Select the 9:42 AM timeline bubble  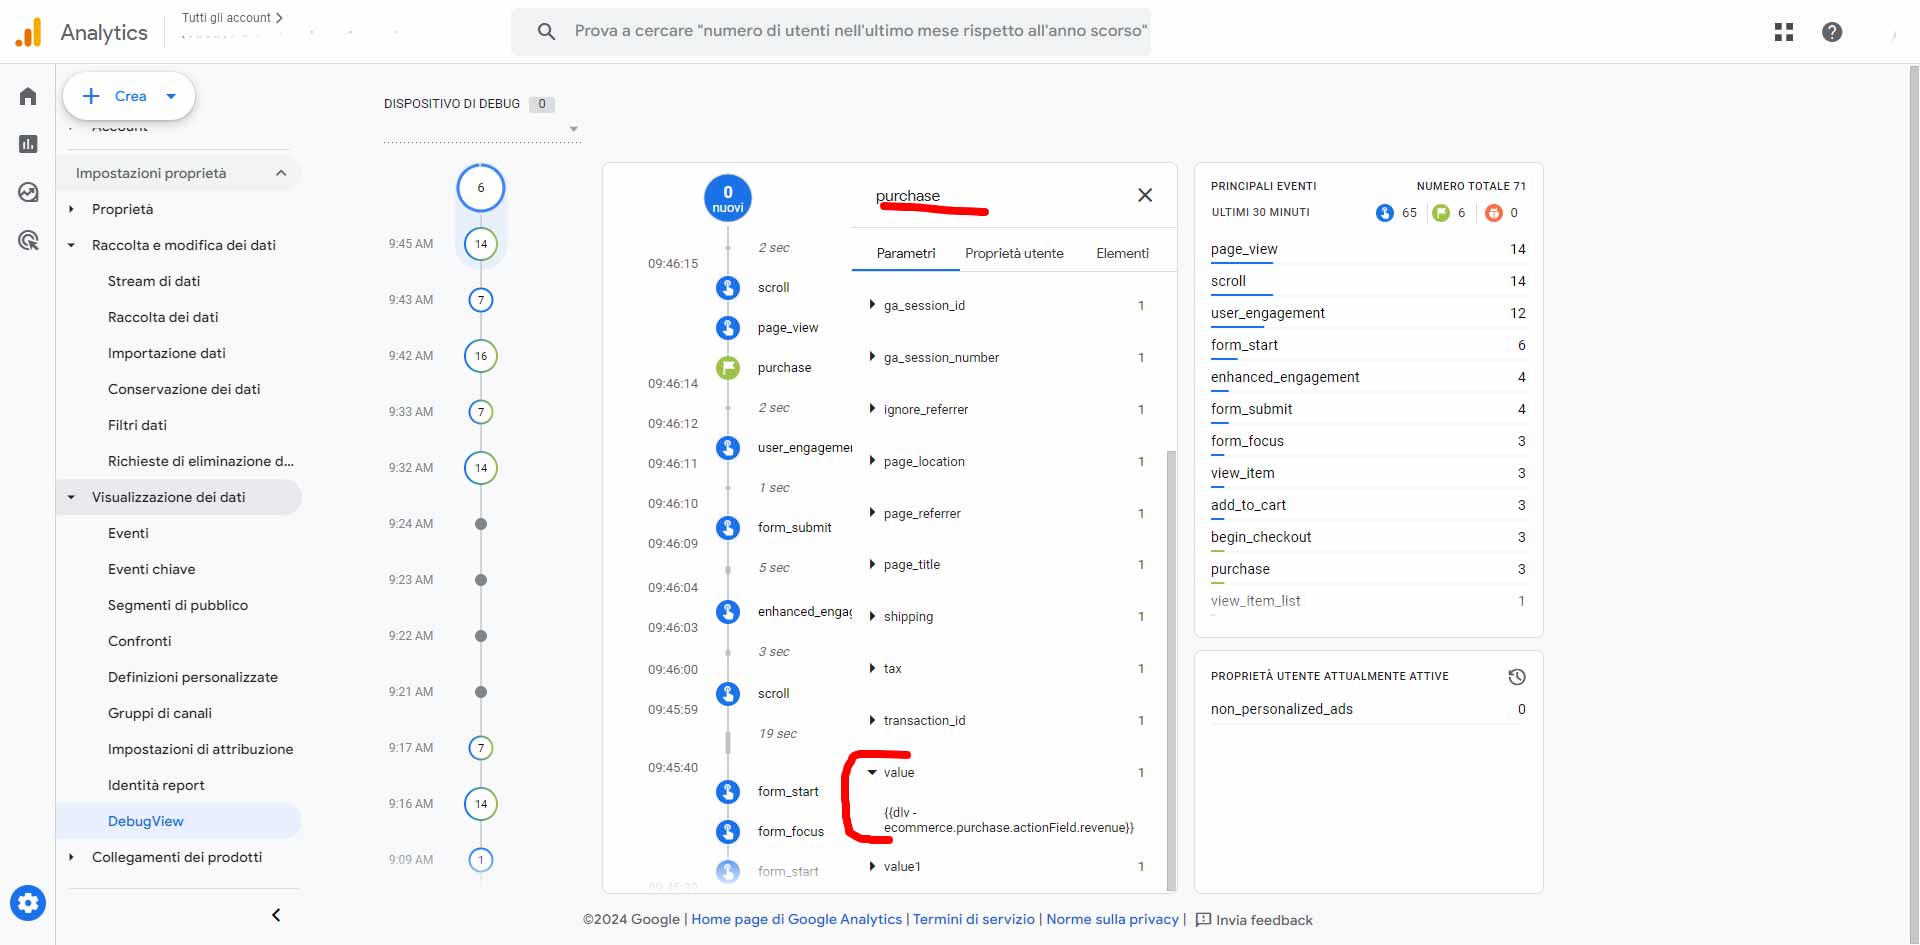pyautogui.click(x=481, y=356)
